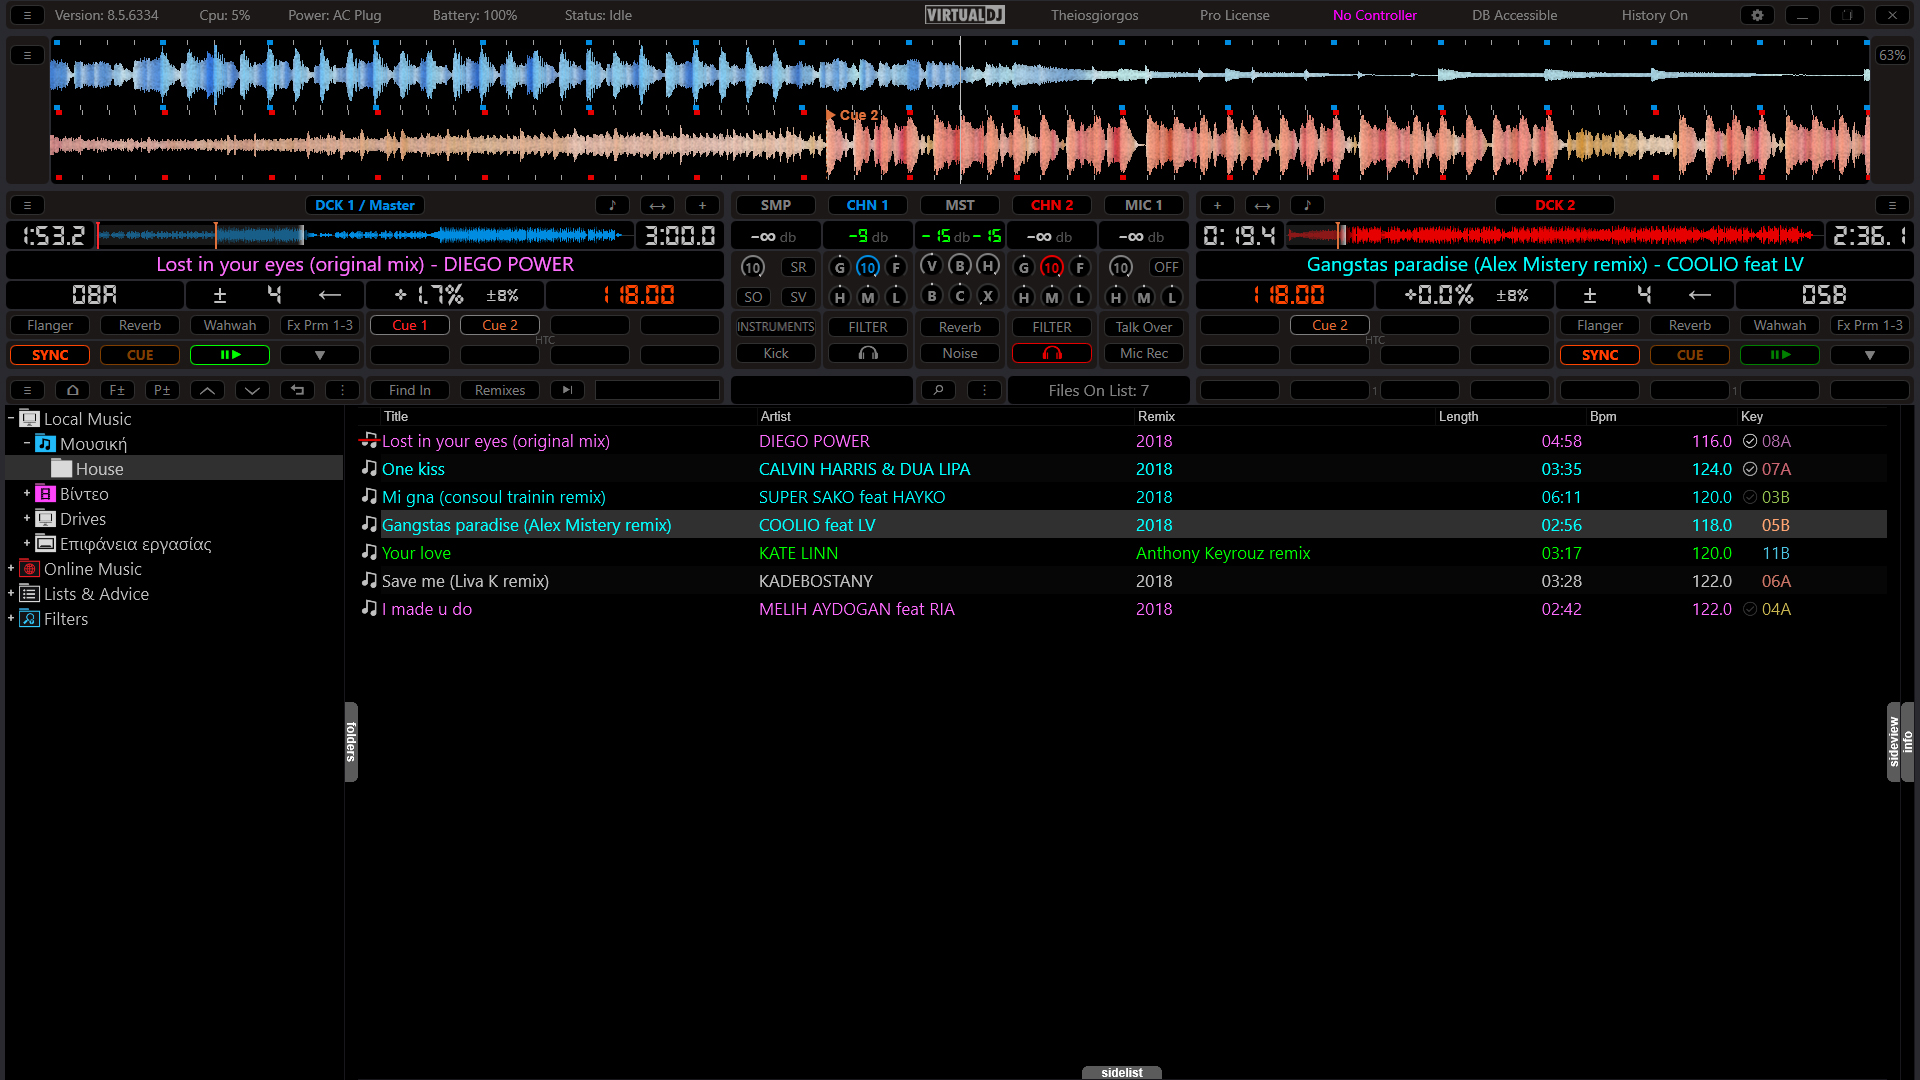Open deck 1 hamburger menu
This screenshot has height=1080, width=1920.
tap(27, 205)
